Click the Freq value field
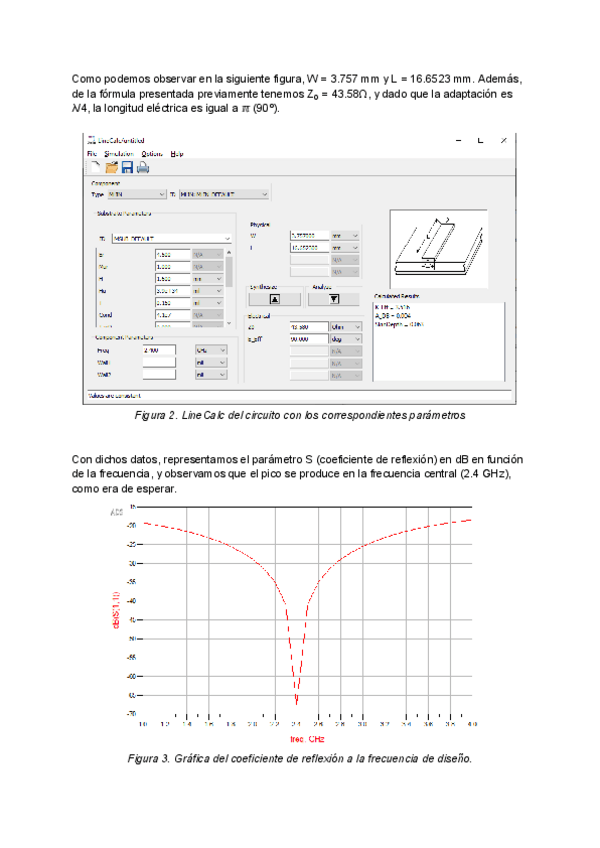 click(159, 350)
